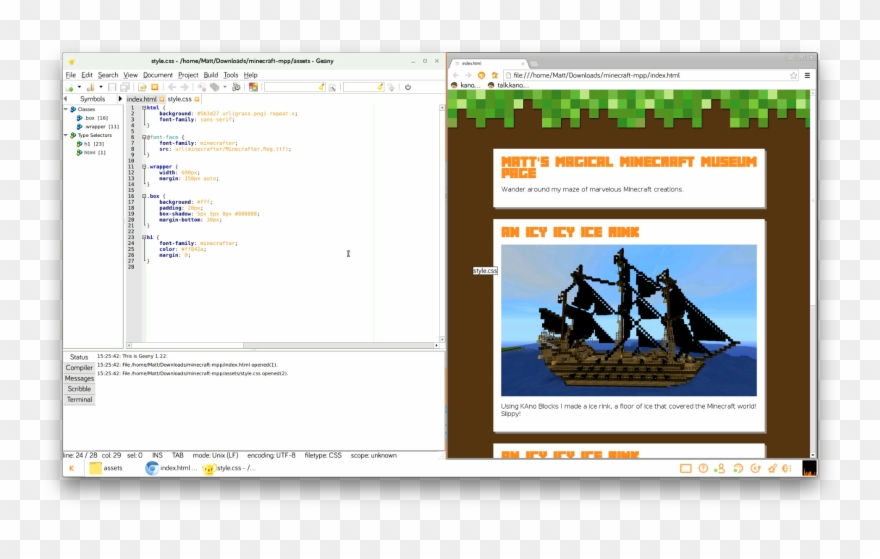Image resolution: width=880 pixels, height=559 pixels.
Task: Collapse the html rule fold marker on line 1
Action: click(x=144, y=107)
